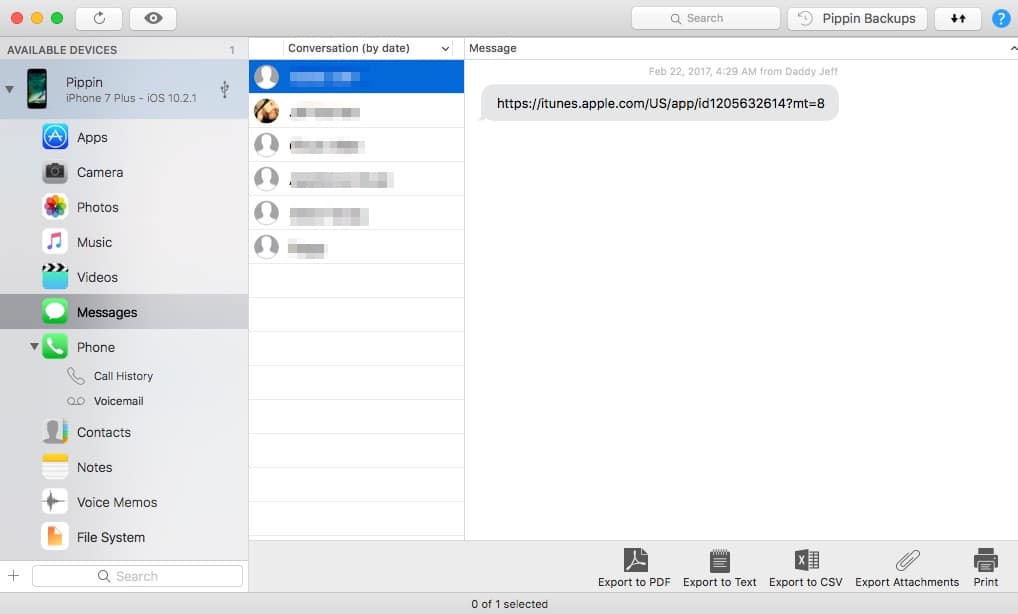1018x614 pixels.
Task: Minimize the window with the yellow button
Action: click(x=37, y=18)
